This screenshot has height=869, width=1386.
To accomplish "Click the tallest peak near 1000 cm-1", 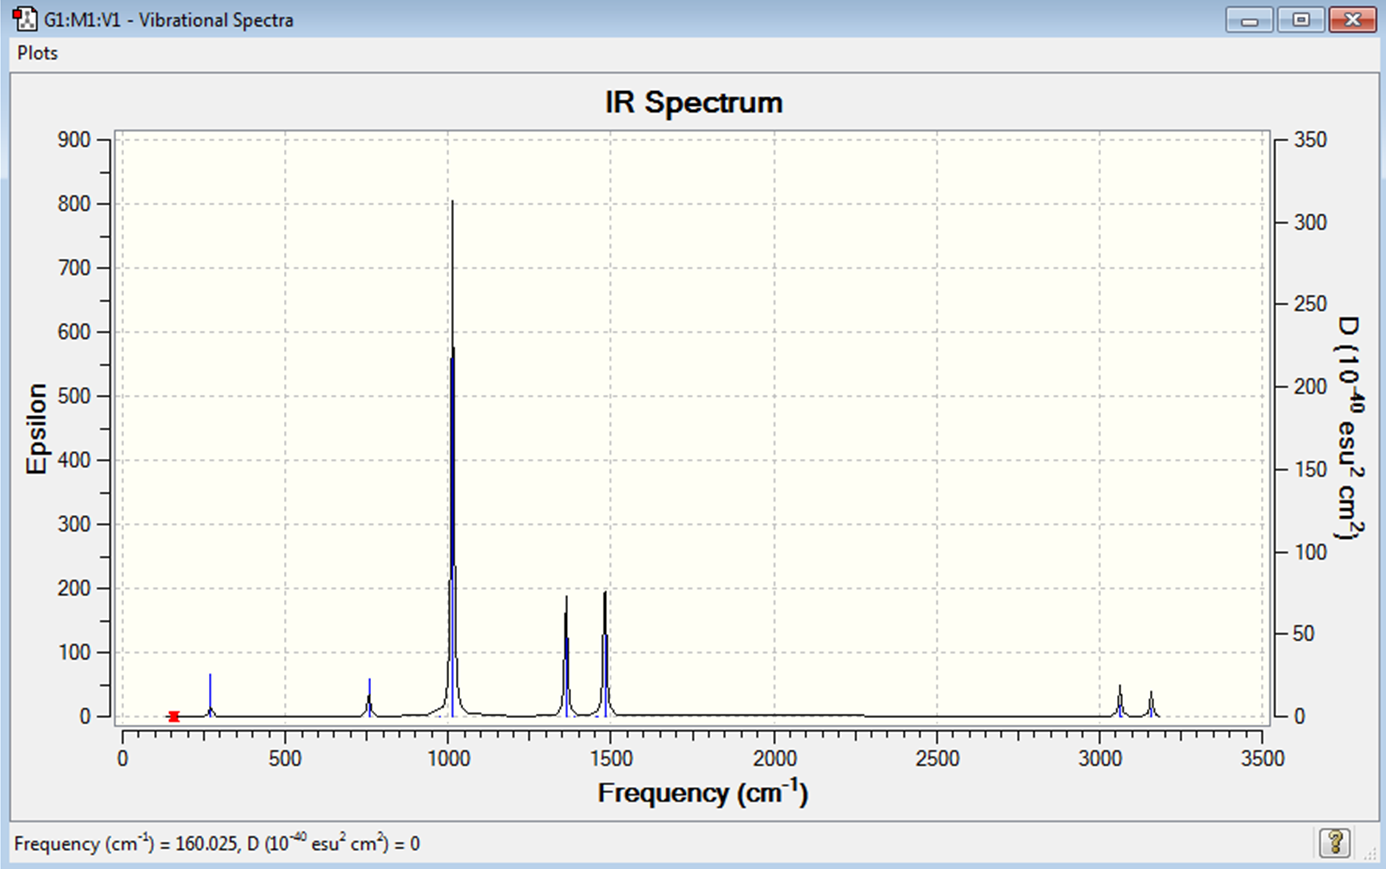I will click(x=452, y=458).
